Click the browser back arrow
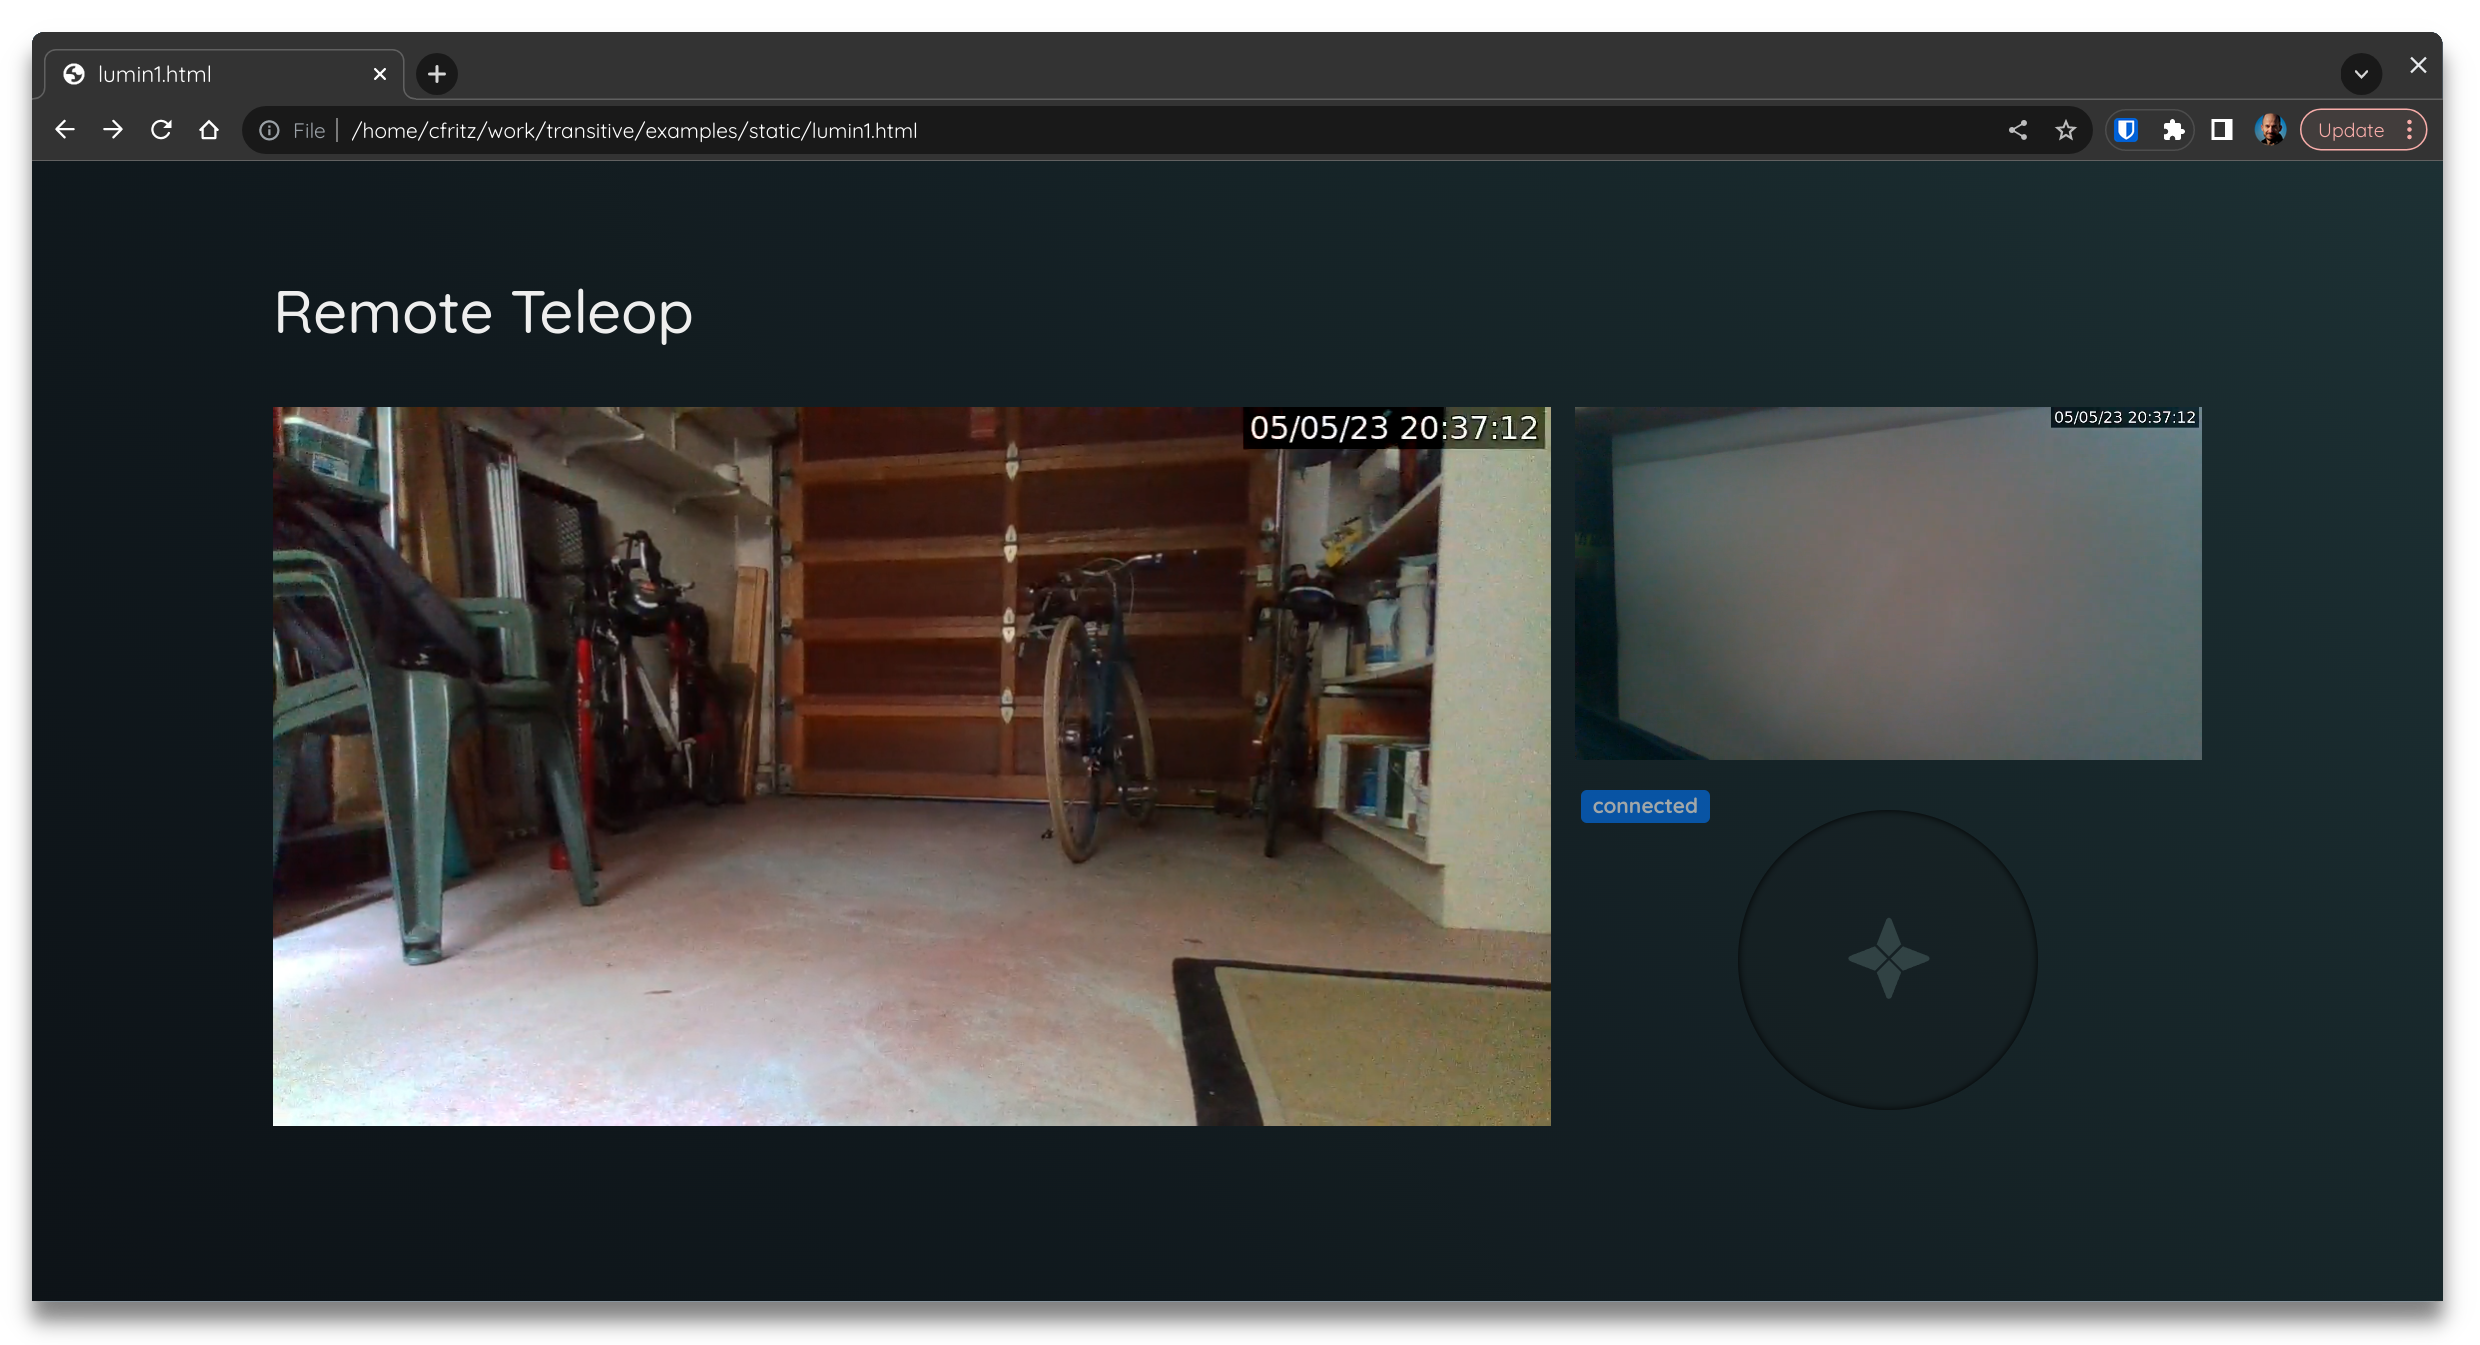 pos(65,130)
